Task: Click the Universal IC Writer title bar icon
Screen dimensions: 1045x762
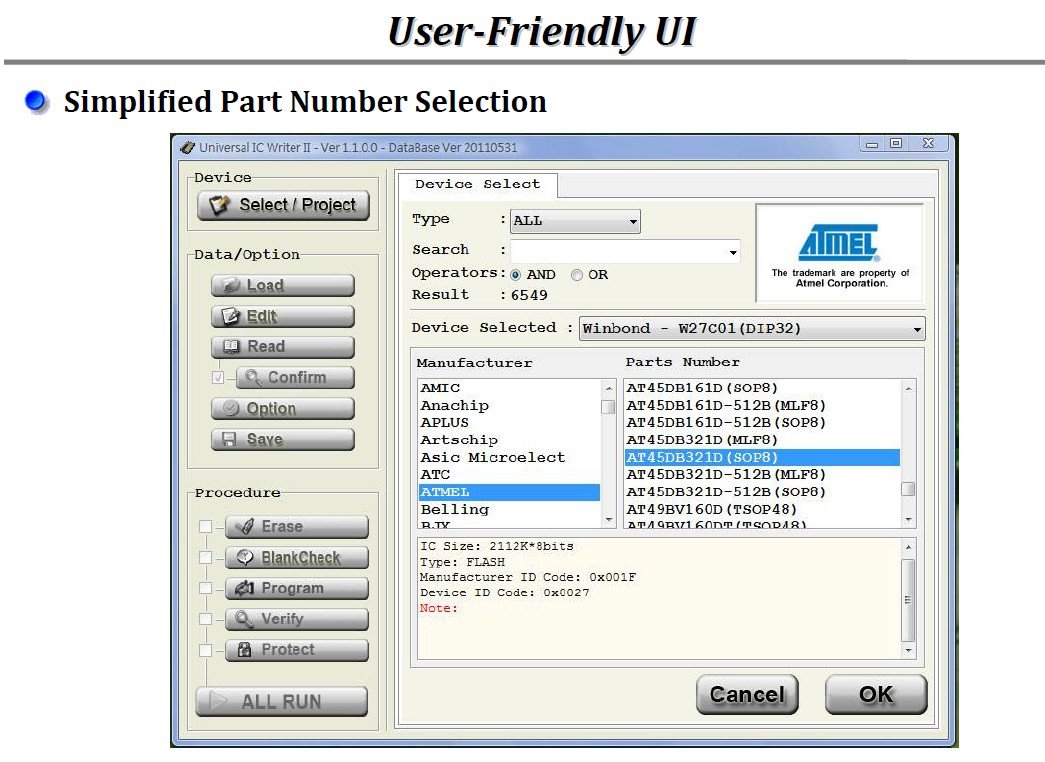Action: (x=188, y=147)
